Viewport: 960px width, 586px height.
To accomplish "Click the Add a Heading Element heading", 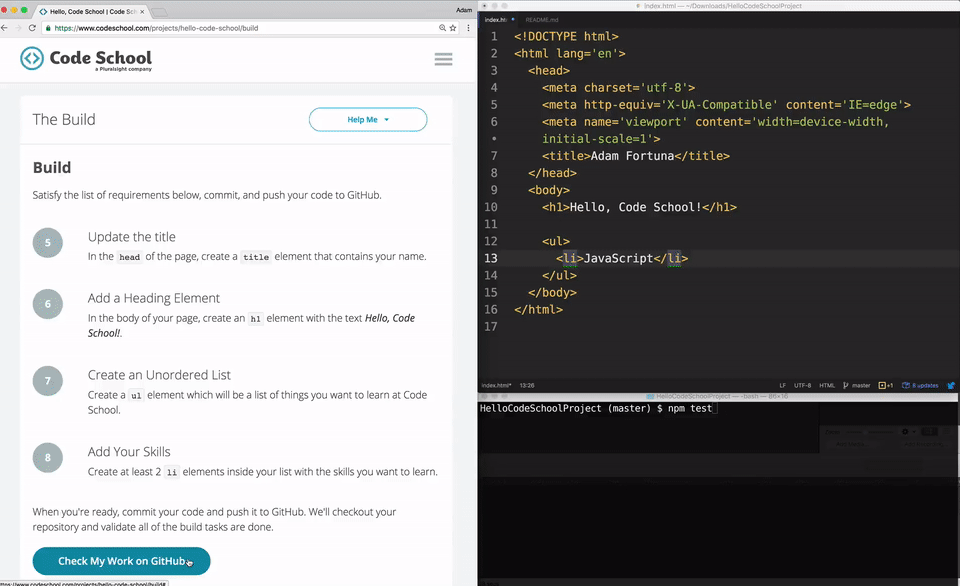I will [x=154, y=298].
